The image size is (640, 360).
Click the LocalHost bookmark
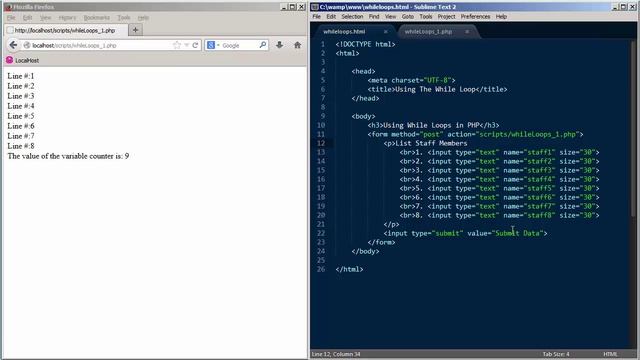[x=23, y=60]
